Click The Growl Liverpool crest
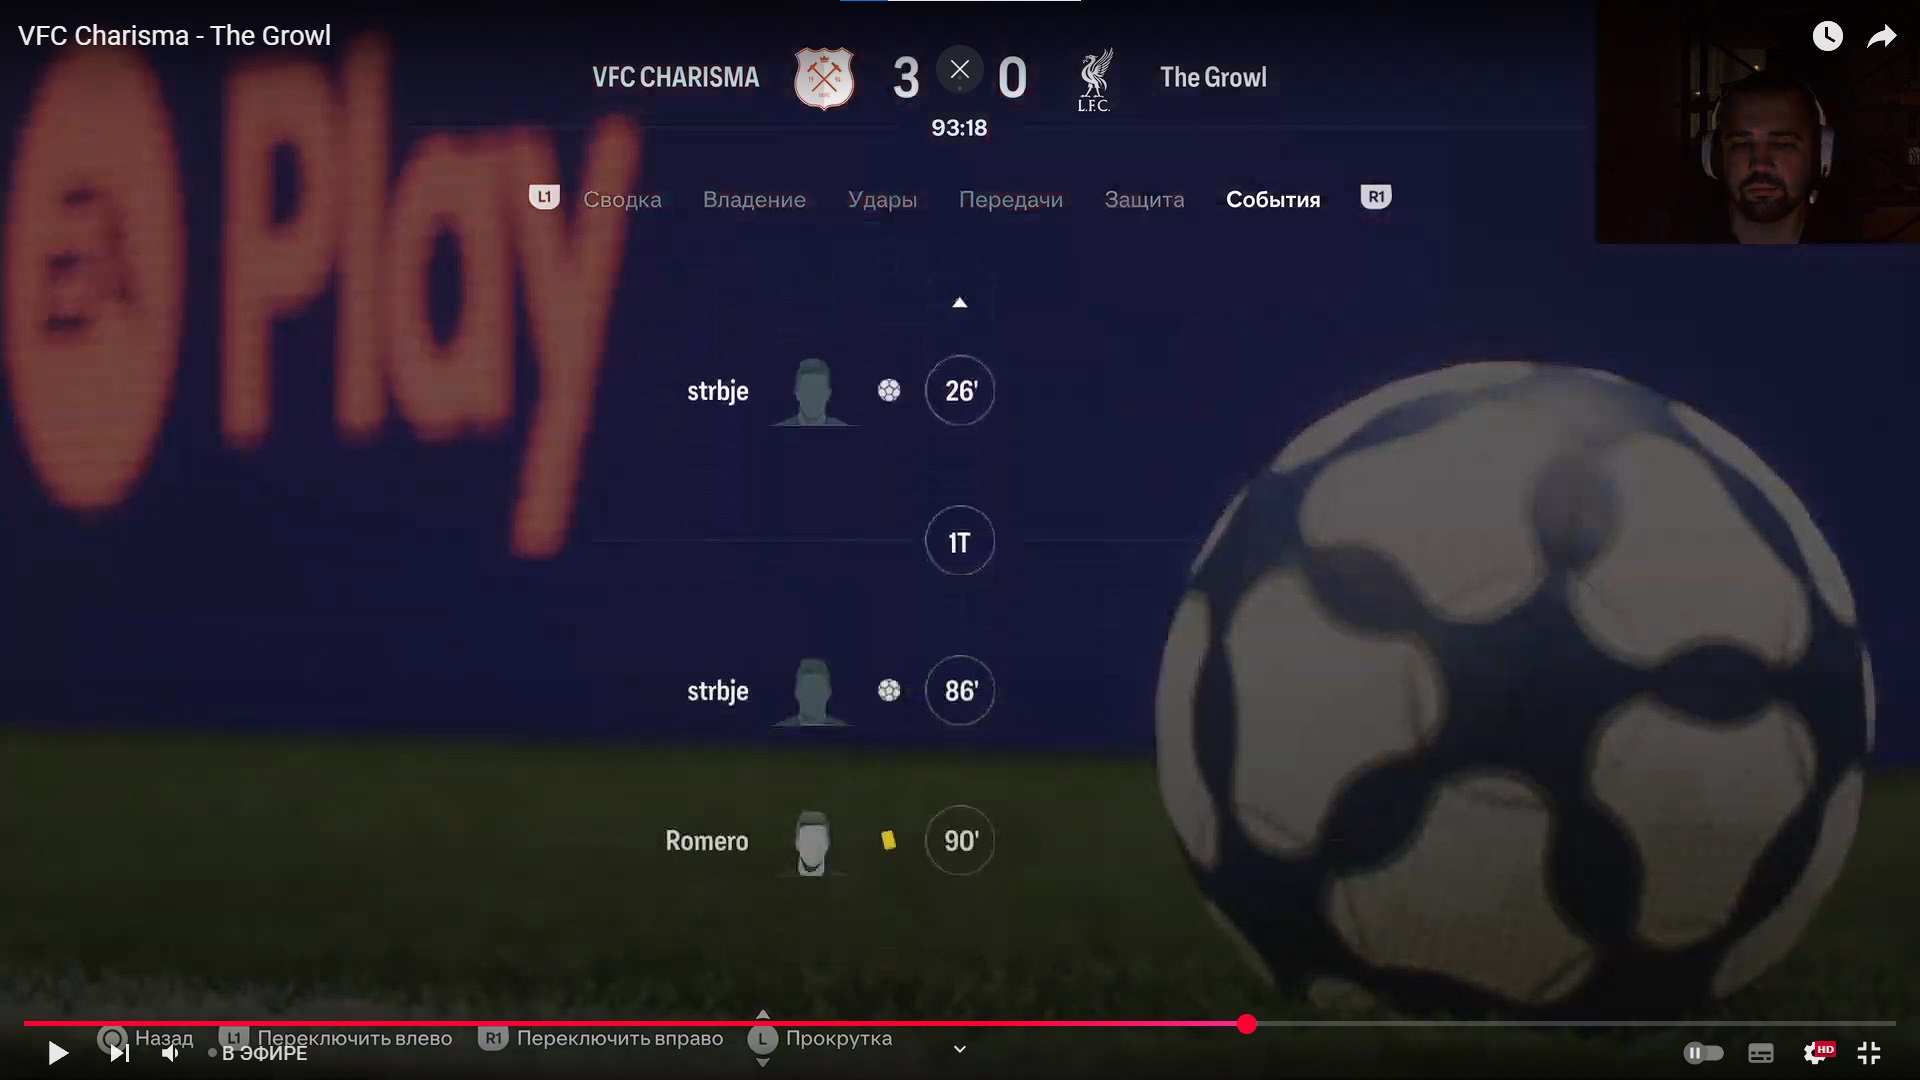The height and width of the screenshot is (1080, 1920). tap(1094, 80)
